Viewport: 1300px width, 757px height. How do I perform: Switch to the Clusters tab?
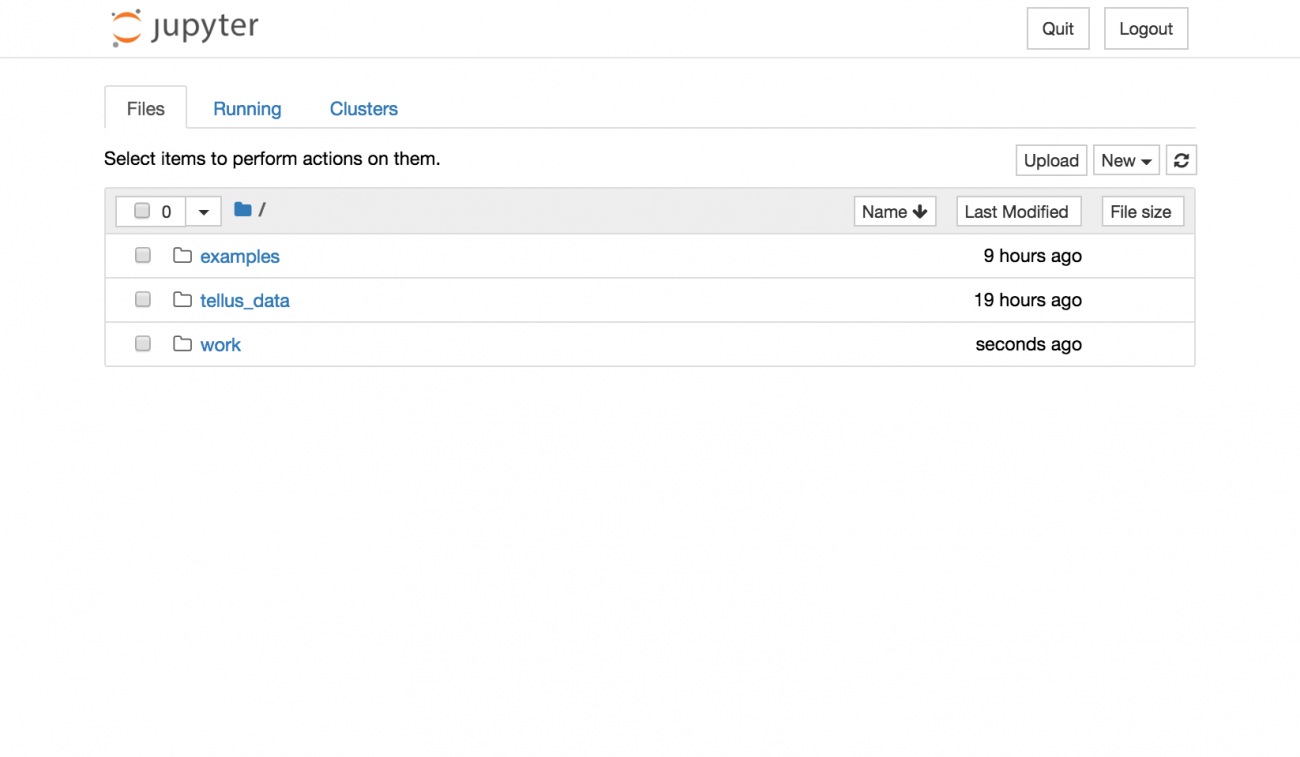[x=364, y=108]
